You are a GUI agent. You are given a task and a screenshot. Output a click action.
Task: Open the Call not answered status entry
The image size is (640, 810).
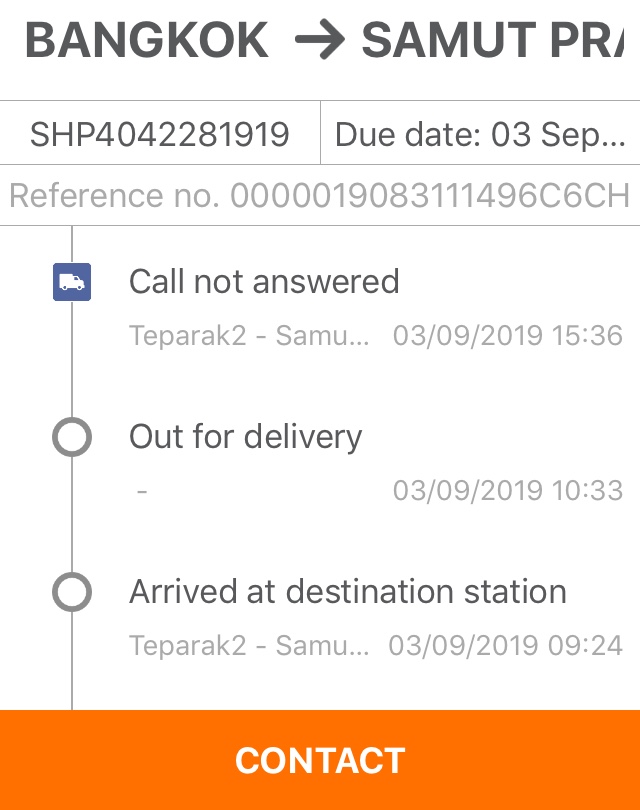[x=264, y=282]
